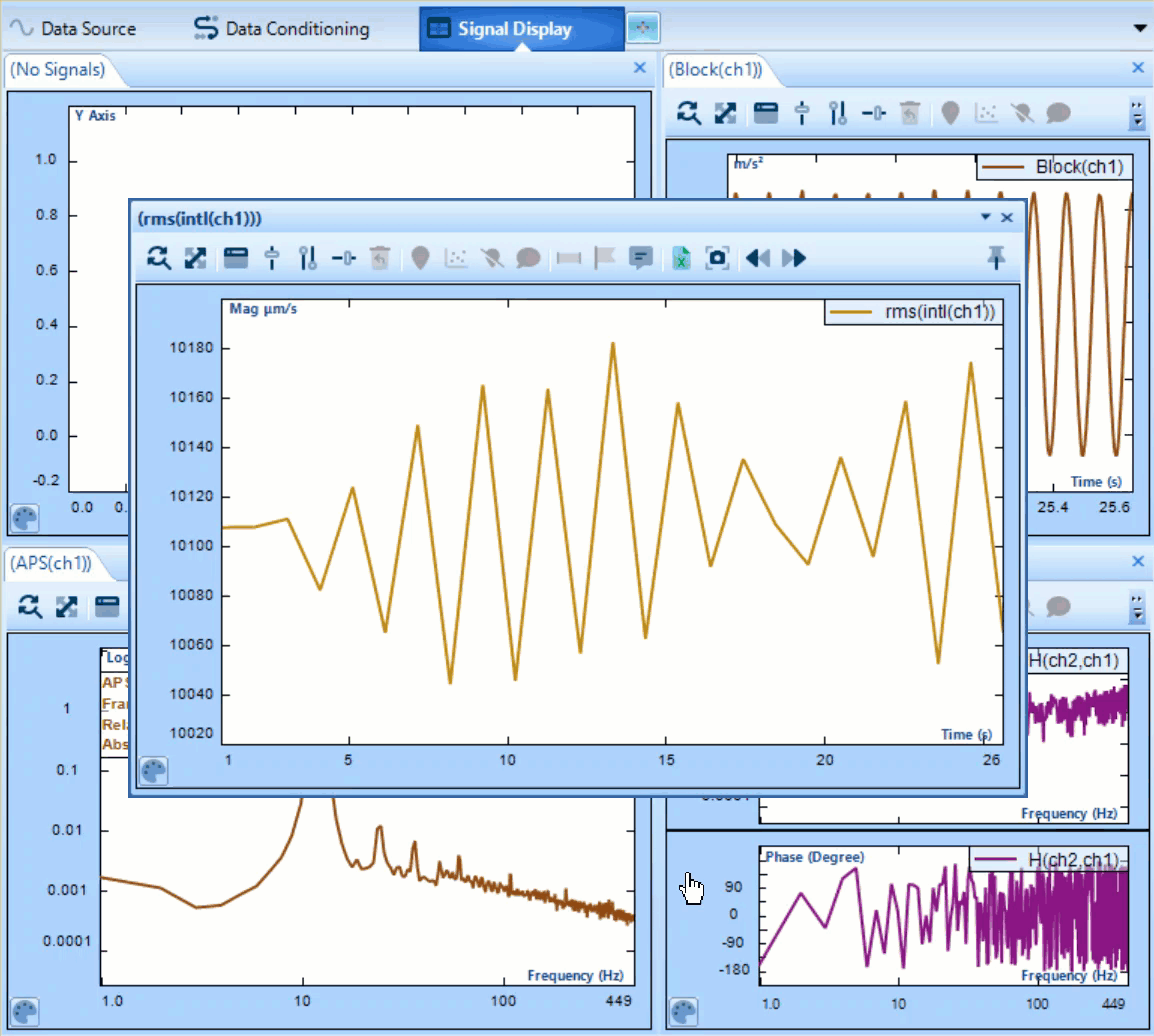Expand the Block(ch1) toolbar overflow
The image size is (1154, 1036).
coord(1137,114)
